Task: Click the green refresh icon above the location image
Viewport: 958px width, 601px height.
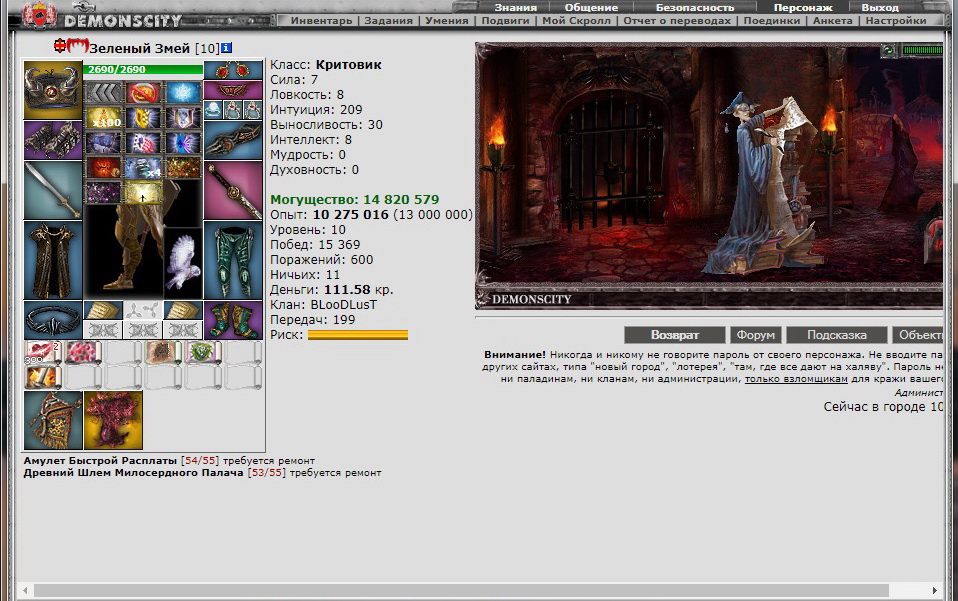Action: [x=889, y=50]
